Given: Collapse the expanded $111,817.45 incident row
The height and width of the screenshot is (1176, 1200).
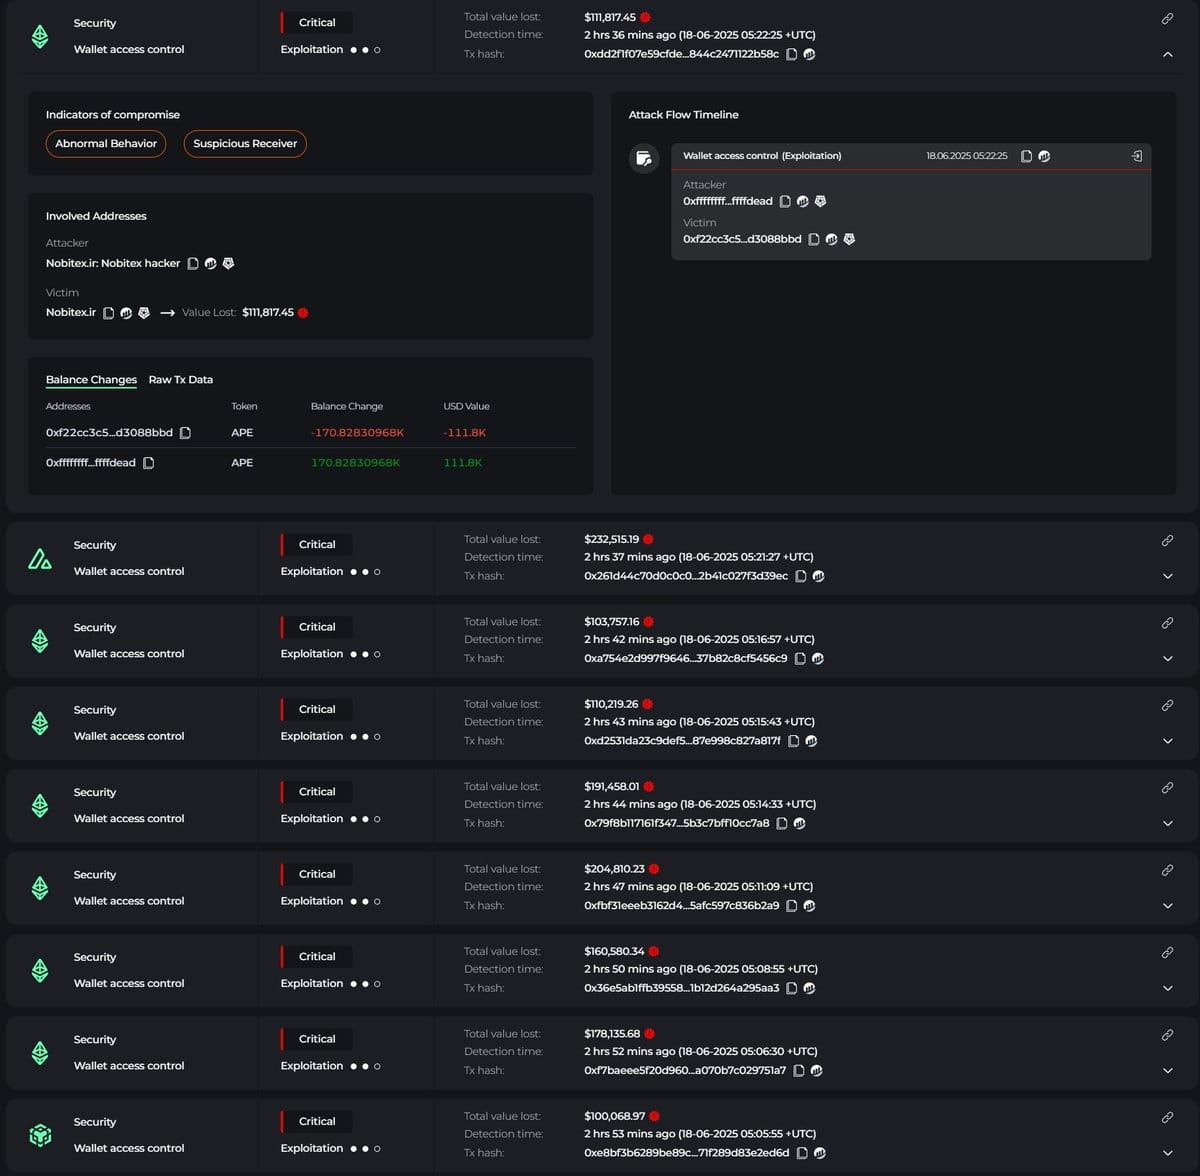Looking at the screenshot, I should click(x=1167, y=54).
